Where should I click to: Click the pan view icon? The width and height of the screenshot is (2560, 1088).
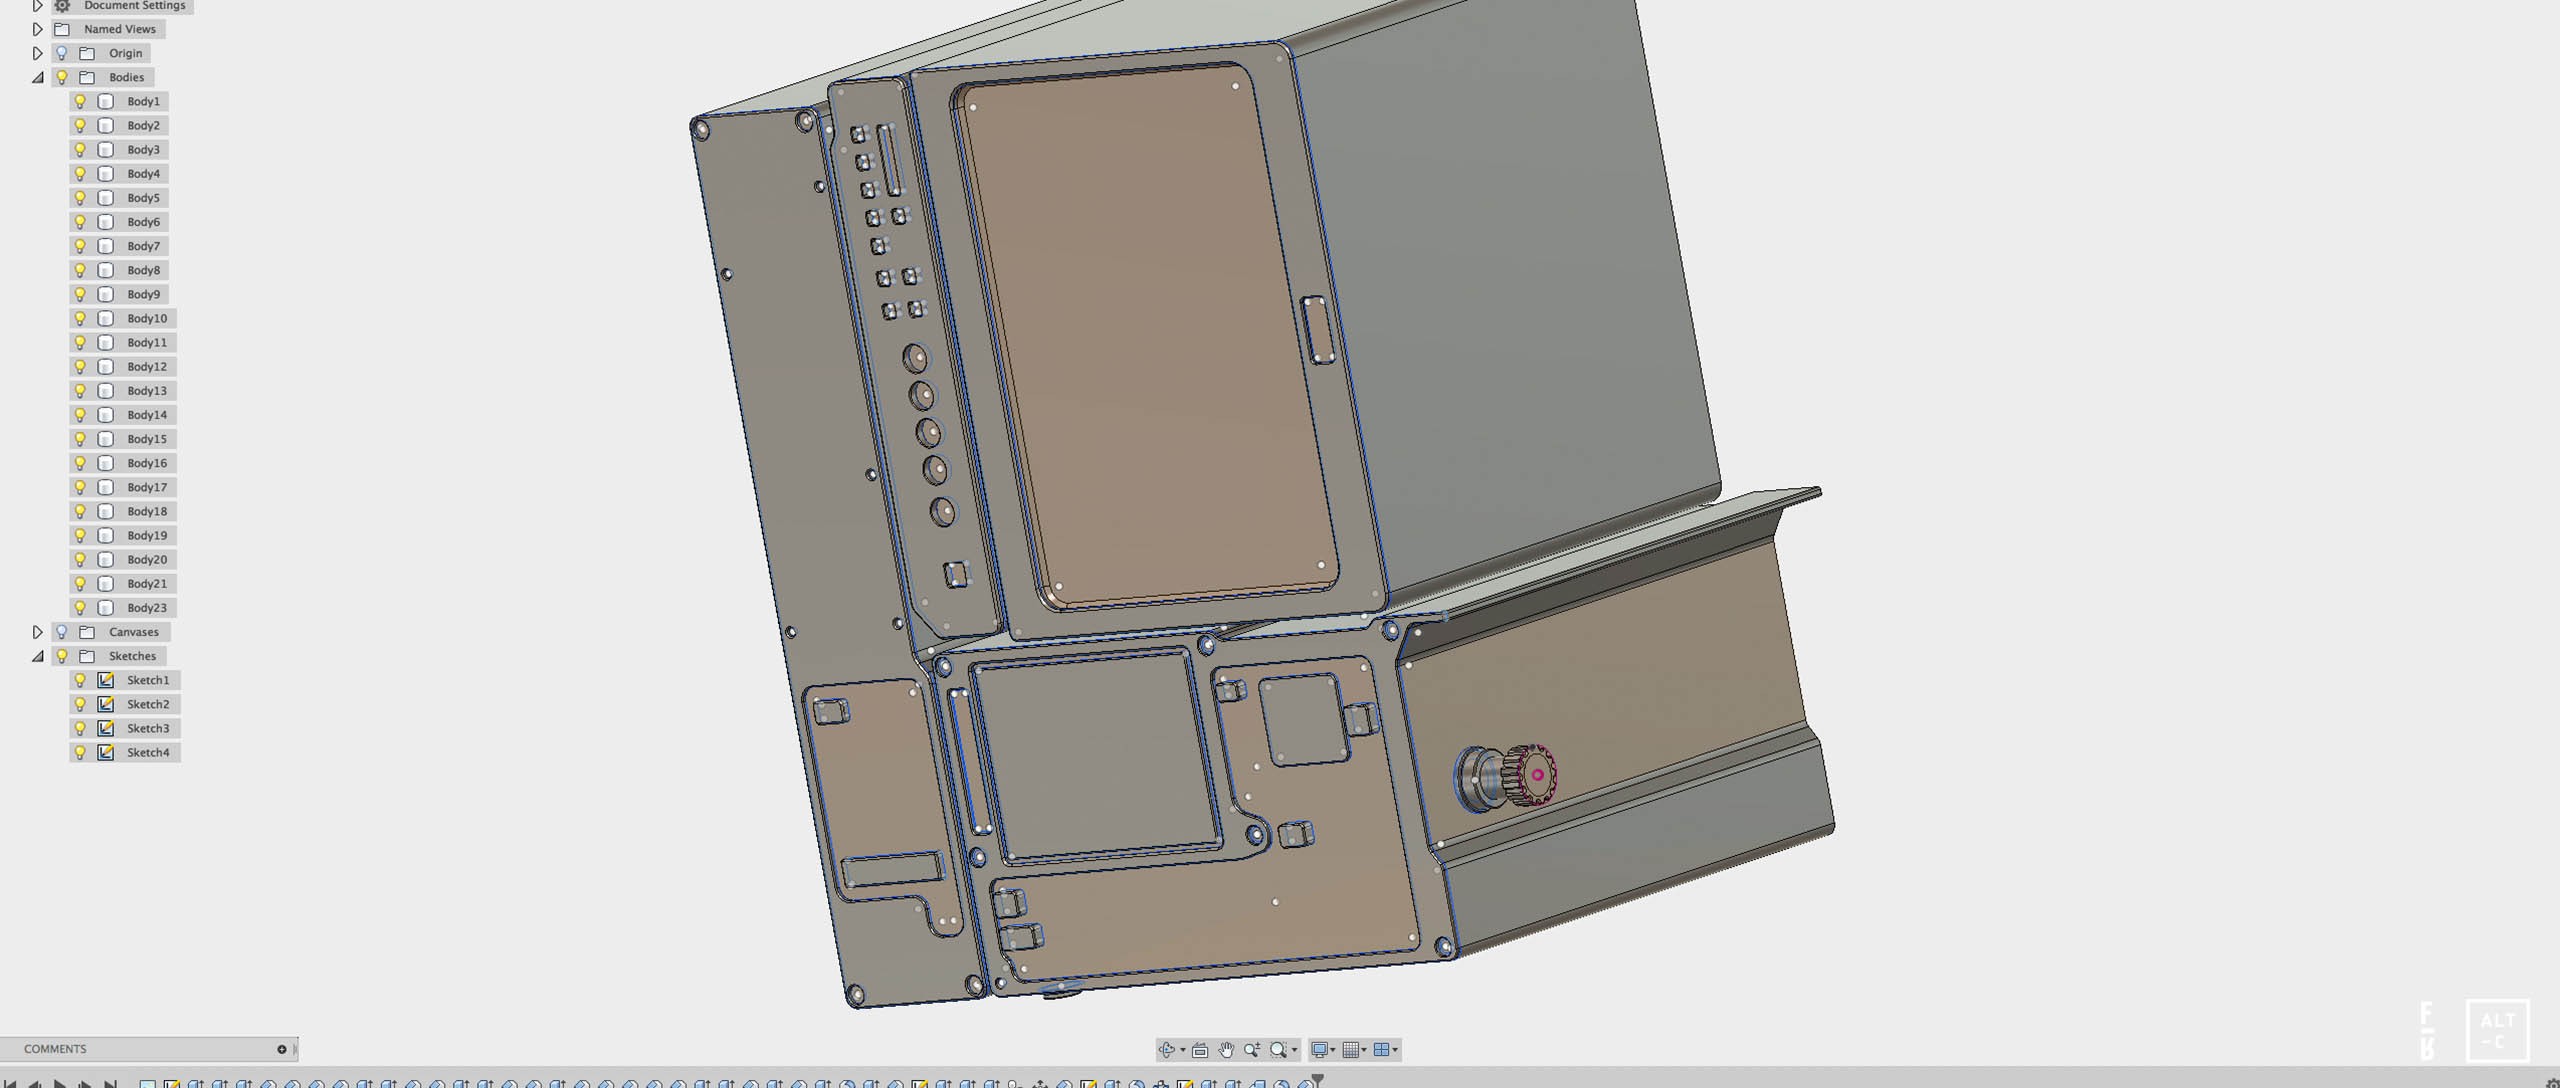coord(1226,1050)
